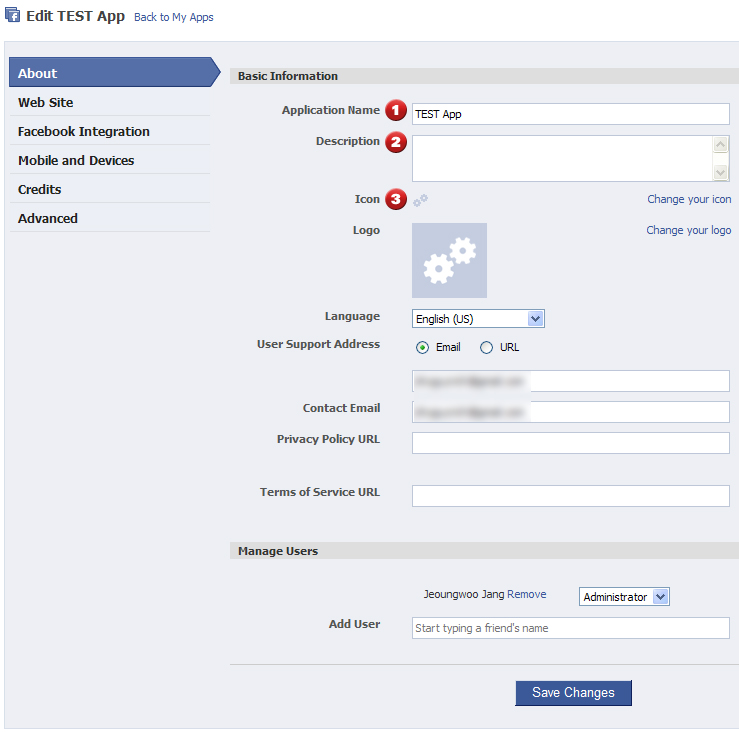Click the Basic Information section header

click(484, 76)
